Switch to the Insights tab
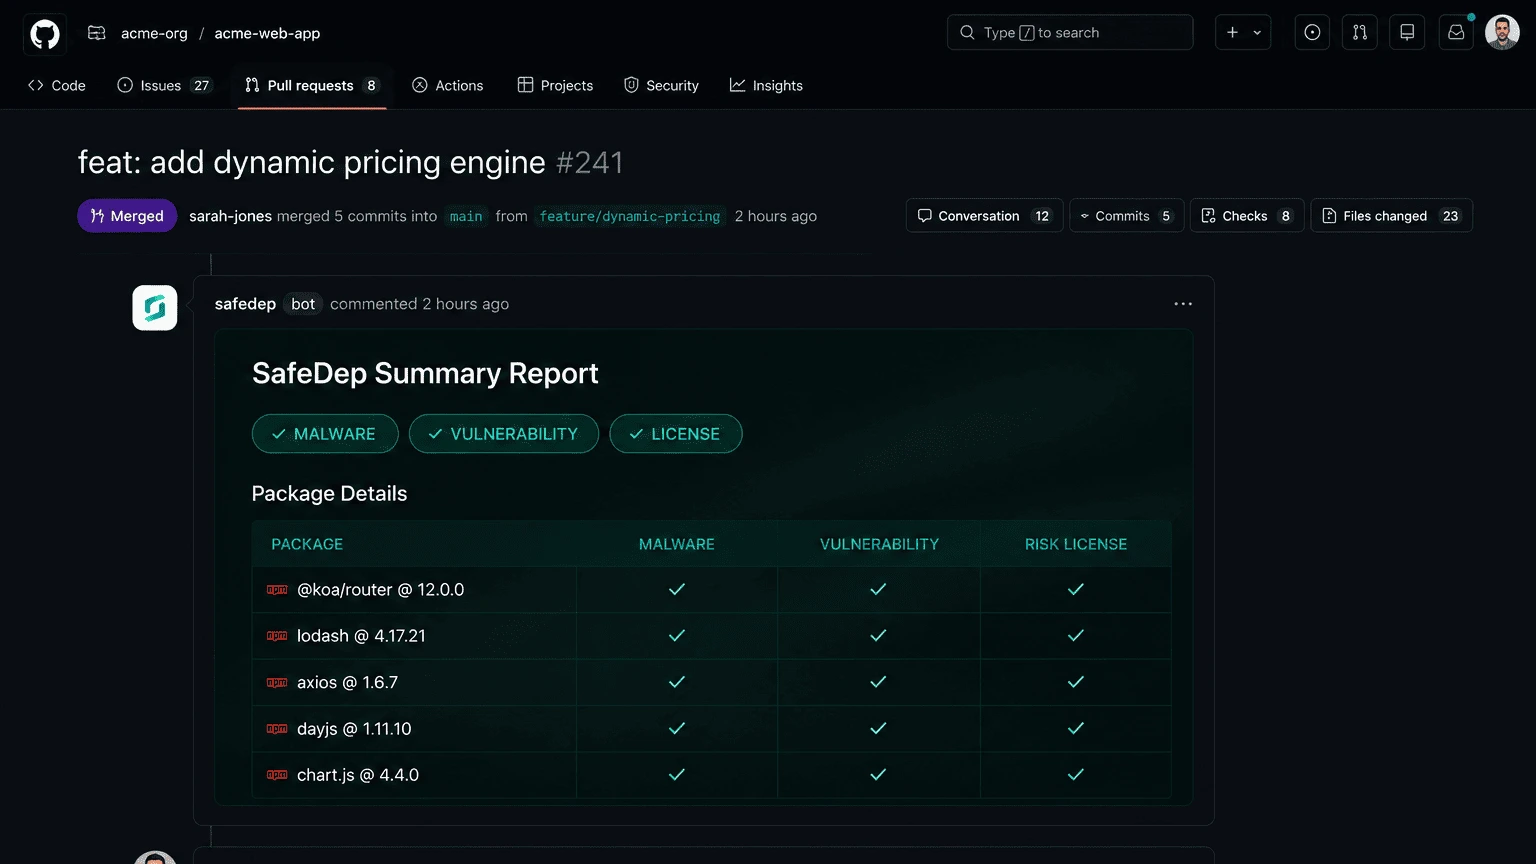 (766, 86)
